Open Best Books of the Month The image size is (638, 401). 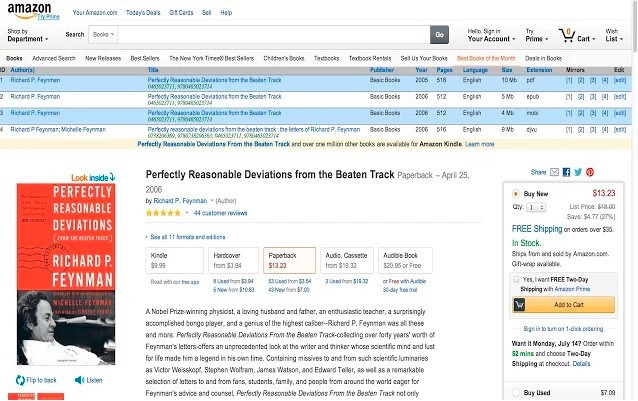point(486,58)
